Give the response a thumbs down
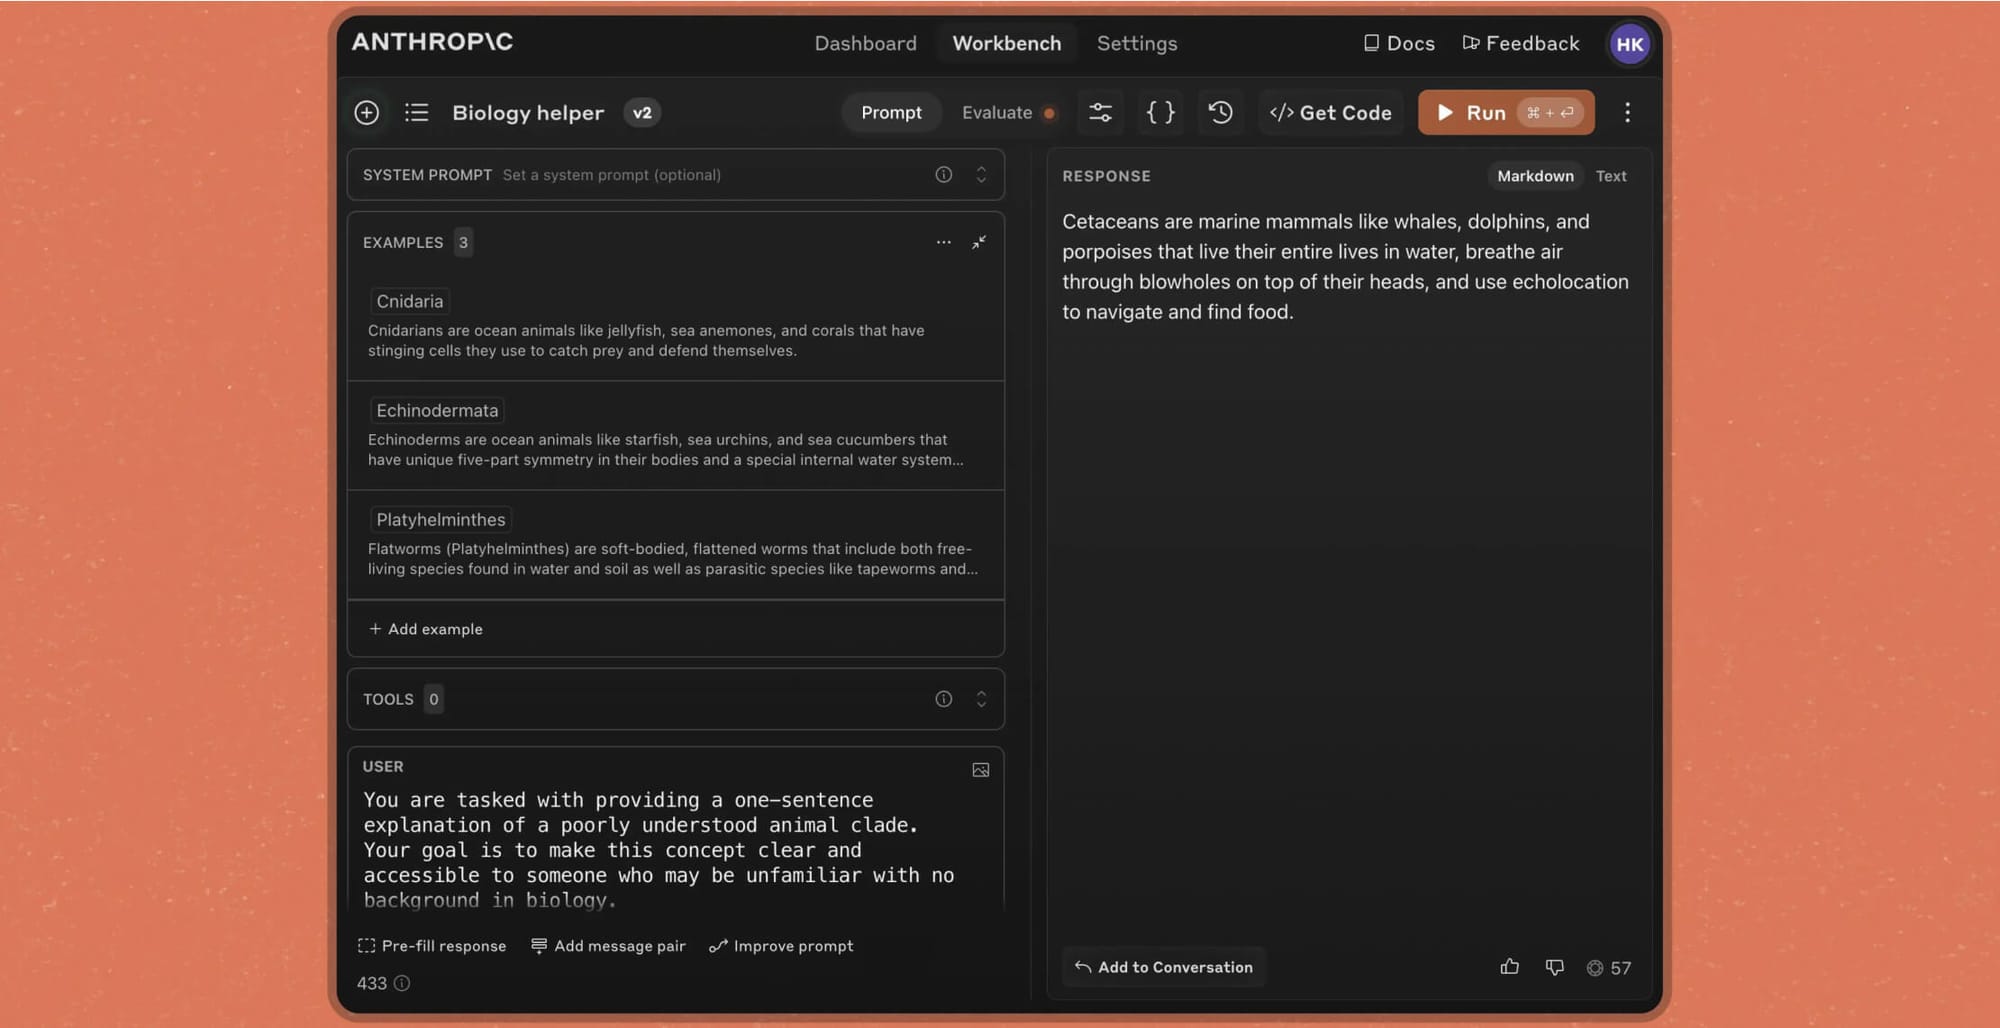 [x=1554, y=967]
